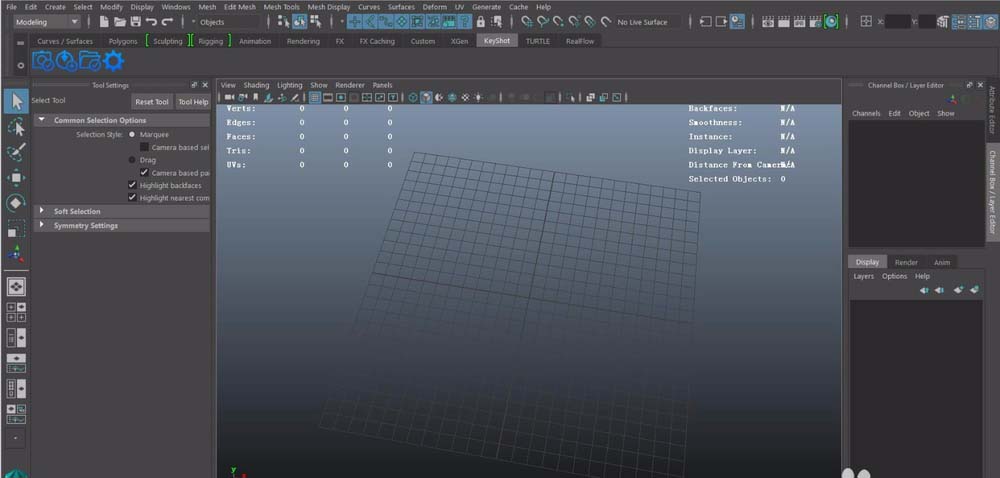Toggle use all lights bulb icon

point(478,98)
